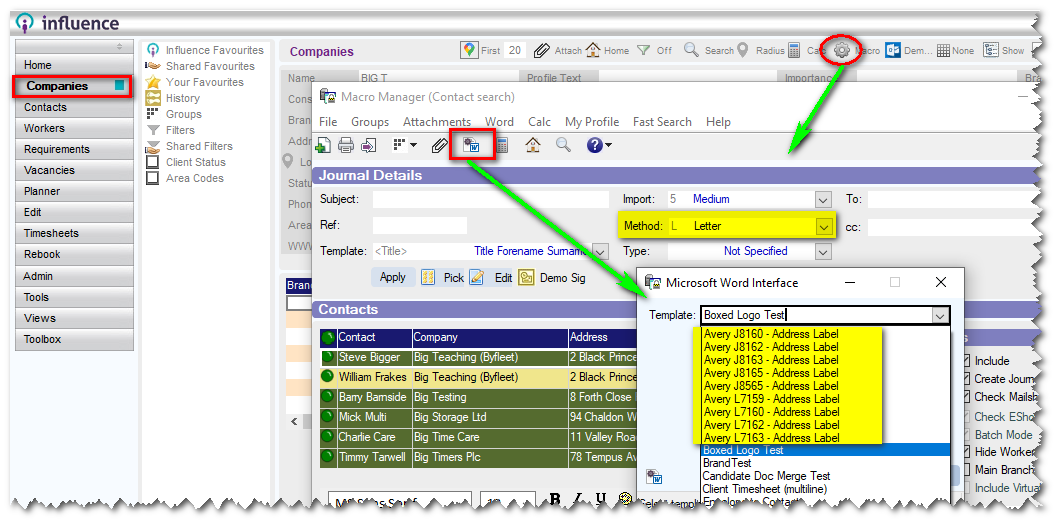
Task: Click the Underline formatting icon
Action: click(600, 500)
